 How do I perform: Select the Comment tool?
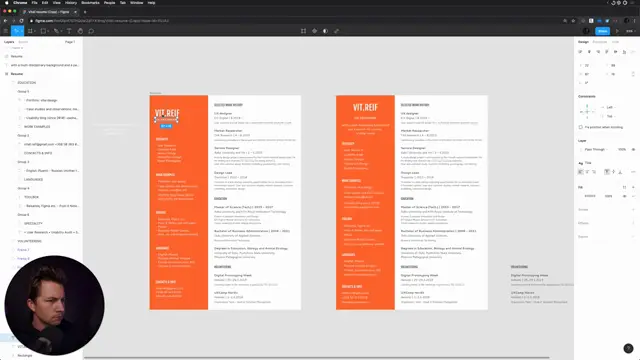point(91,31)
